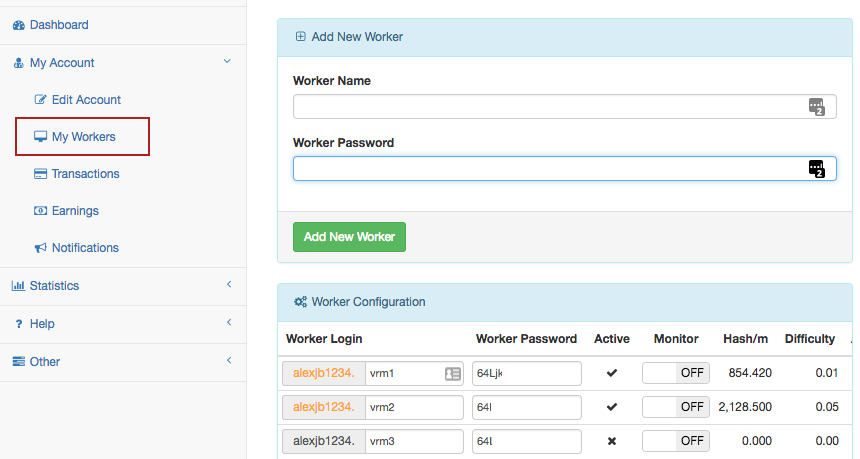Enable Monitor switch for worker vrm2
The image size is (860, 459).
[x=675, y=407]
